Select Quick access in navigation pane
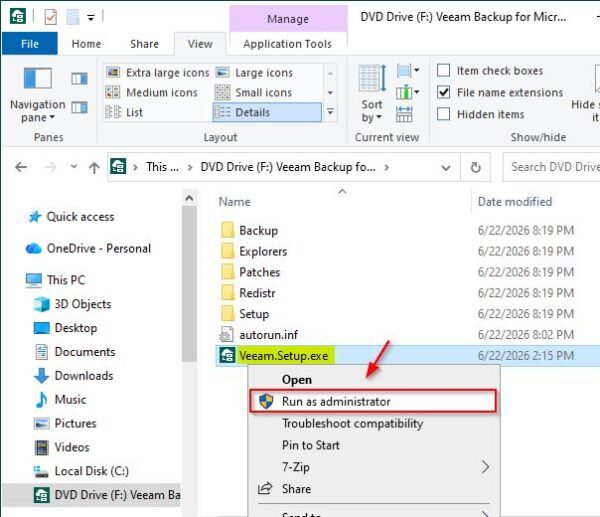This screenshot has width=600, height=517. pos(80,217)
